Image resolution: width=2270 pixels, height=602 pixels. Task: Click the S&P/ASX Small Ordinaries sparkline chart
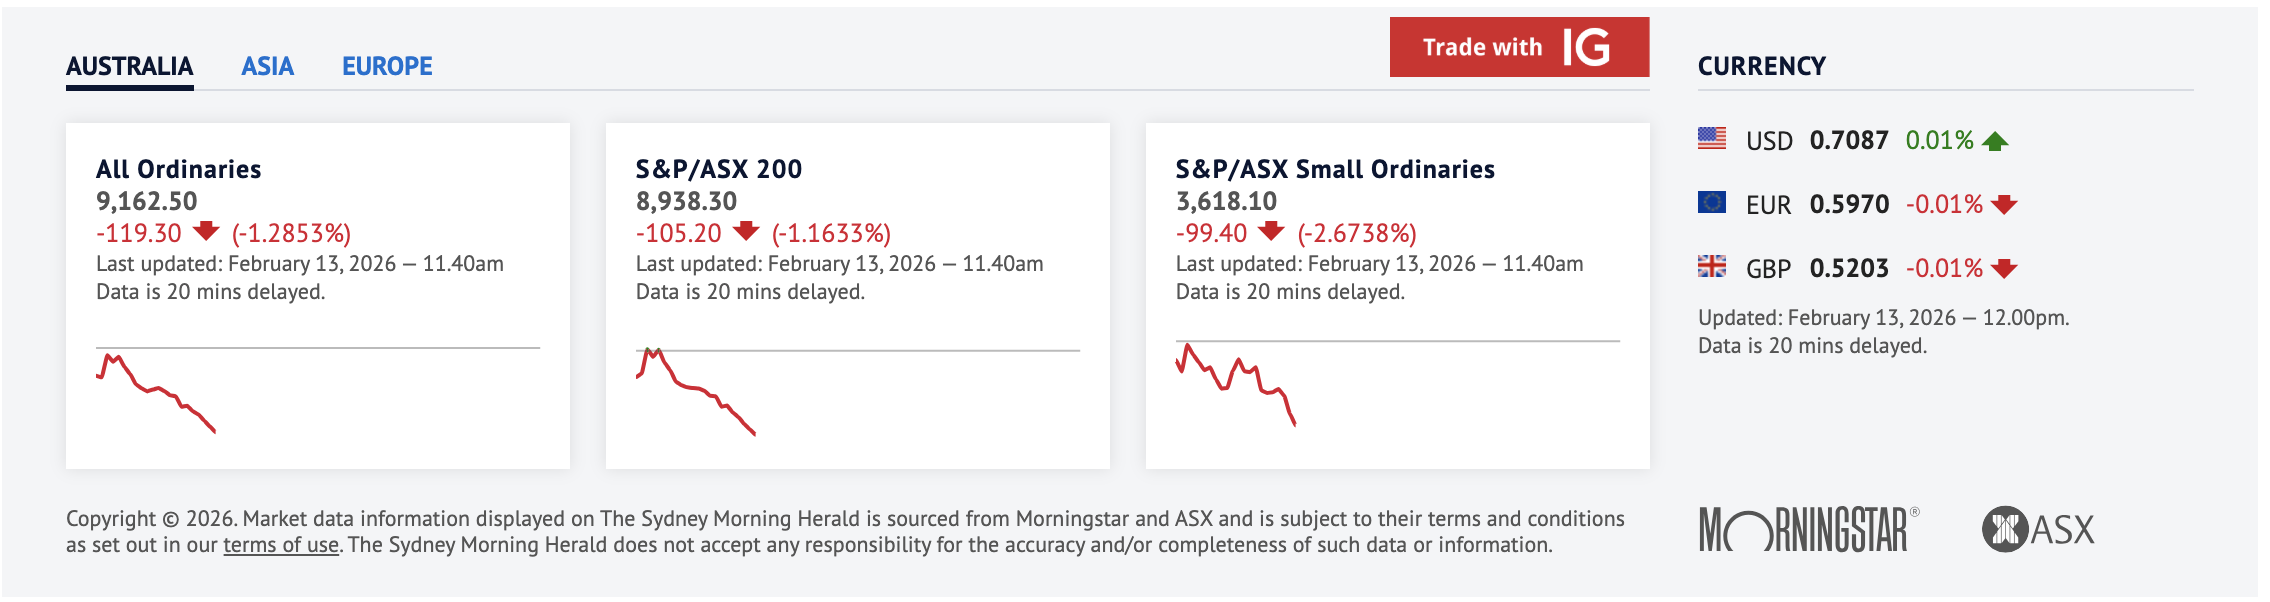tap(1236, 385)
